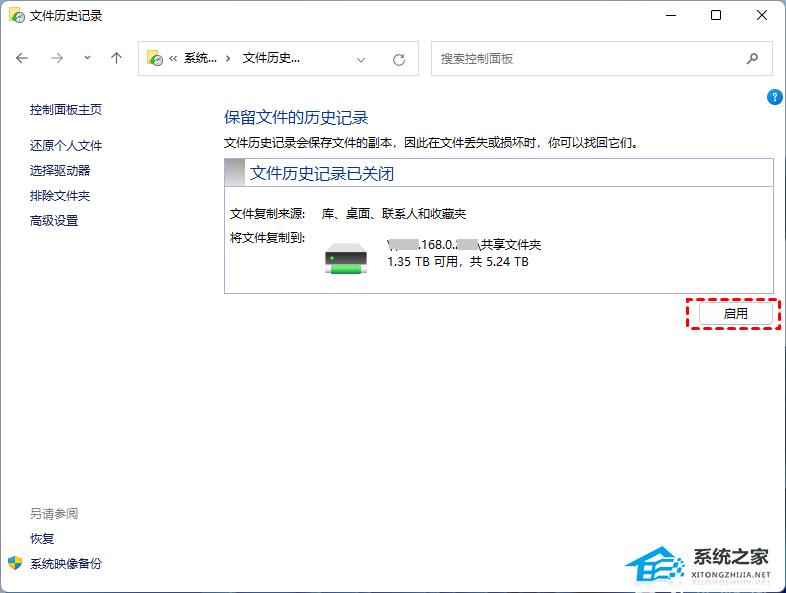The height and width of the screenshot is (593, 786).
Task: Click the 保留文件的历史记录 heading
Action: (296, 118)
